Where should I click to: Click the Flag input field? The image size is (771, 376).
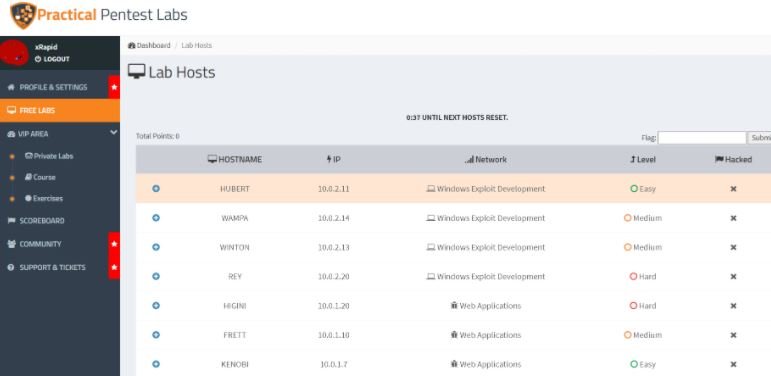[702, 138]
